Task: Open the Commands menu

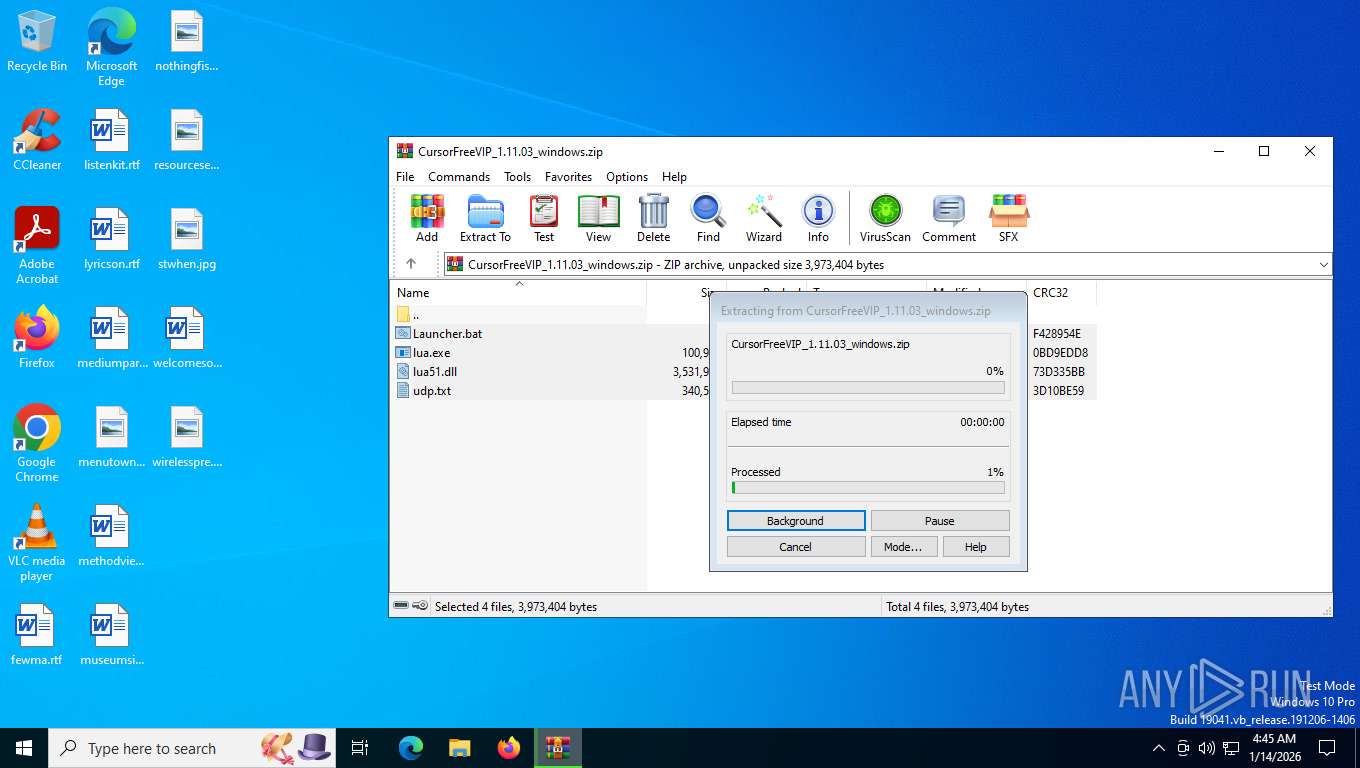Action: tap(459, 177)
